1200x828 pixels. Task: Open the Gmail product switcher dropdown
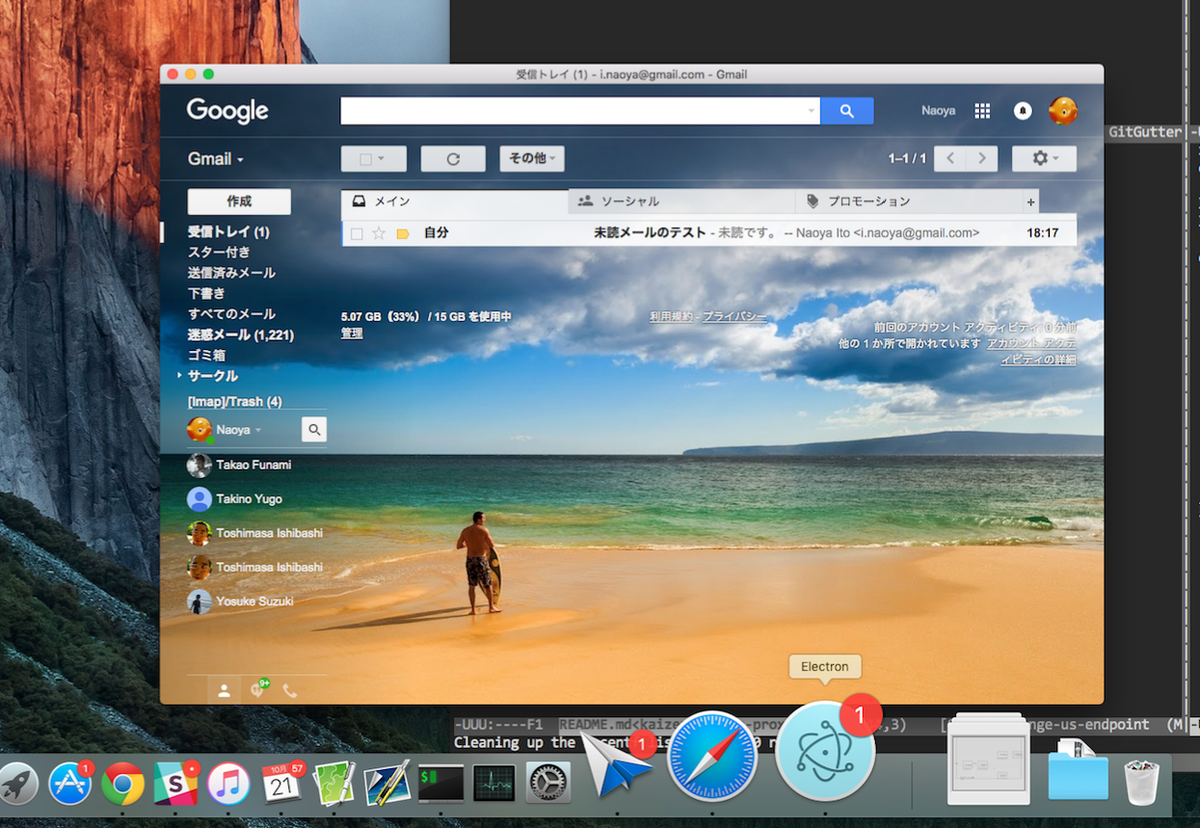[215, 159]
